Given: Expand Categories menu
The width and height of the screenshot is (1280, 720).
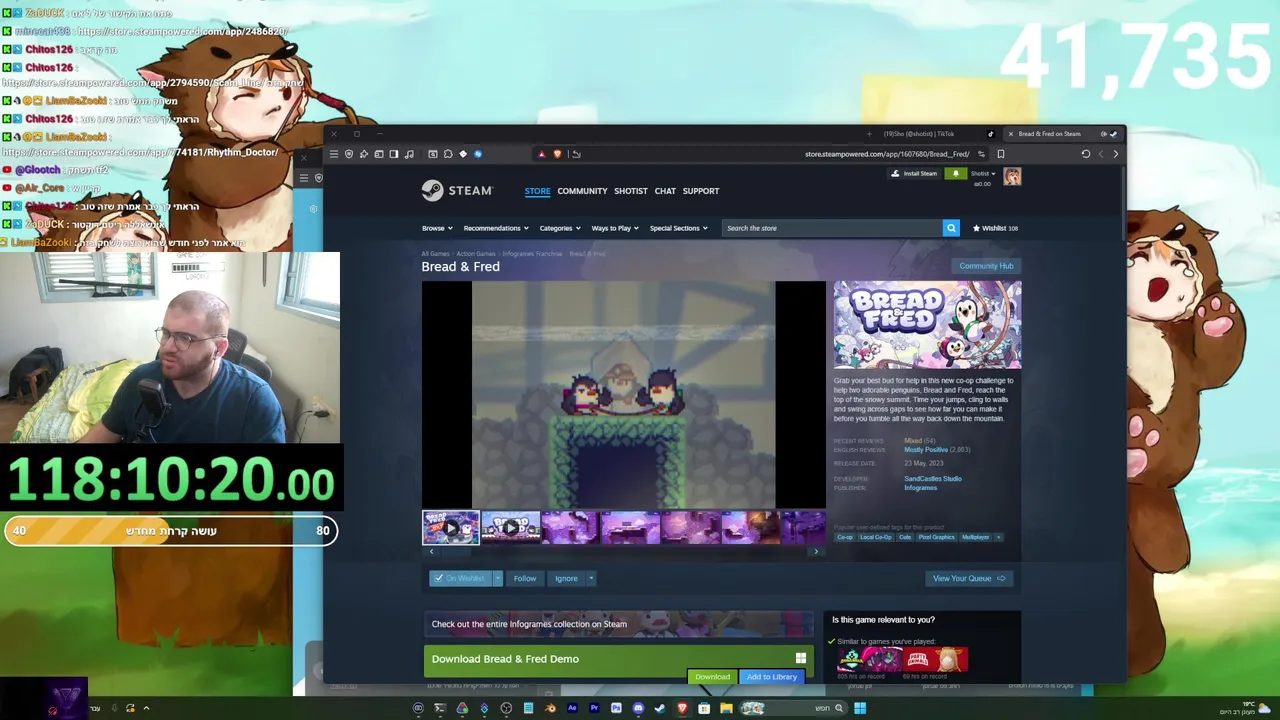Looking at the screenshot, I should pos(560,228).
